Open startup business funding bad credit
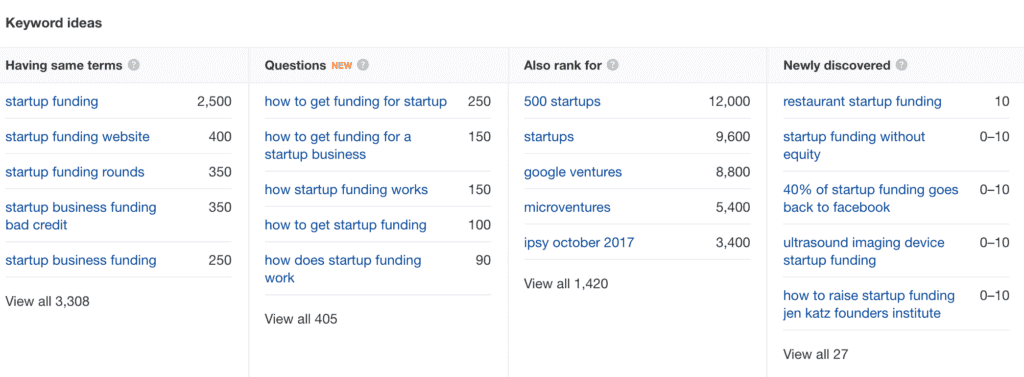 (80, 216)
